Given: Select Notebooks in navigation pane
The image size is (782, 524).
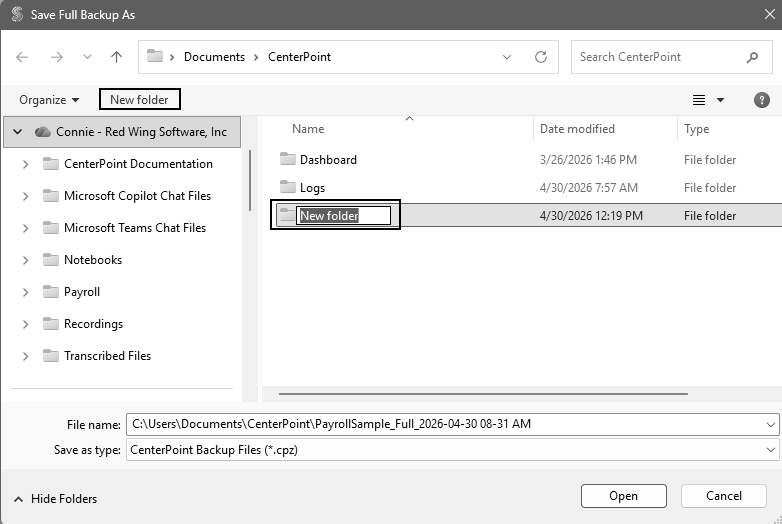Looking at the screenshot, I should (93, 260).
